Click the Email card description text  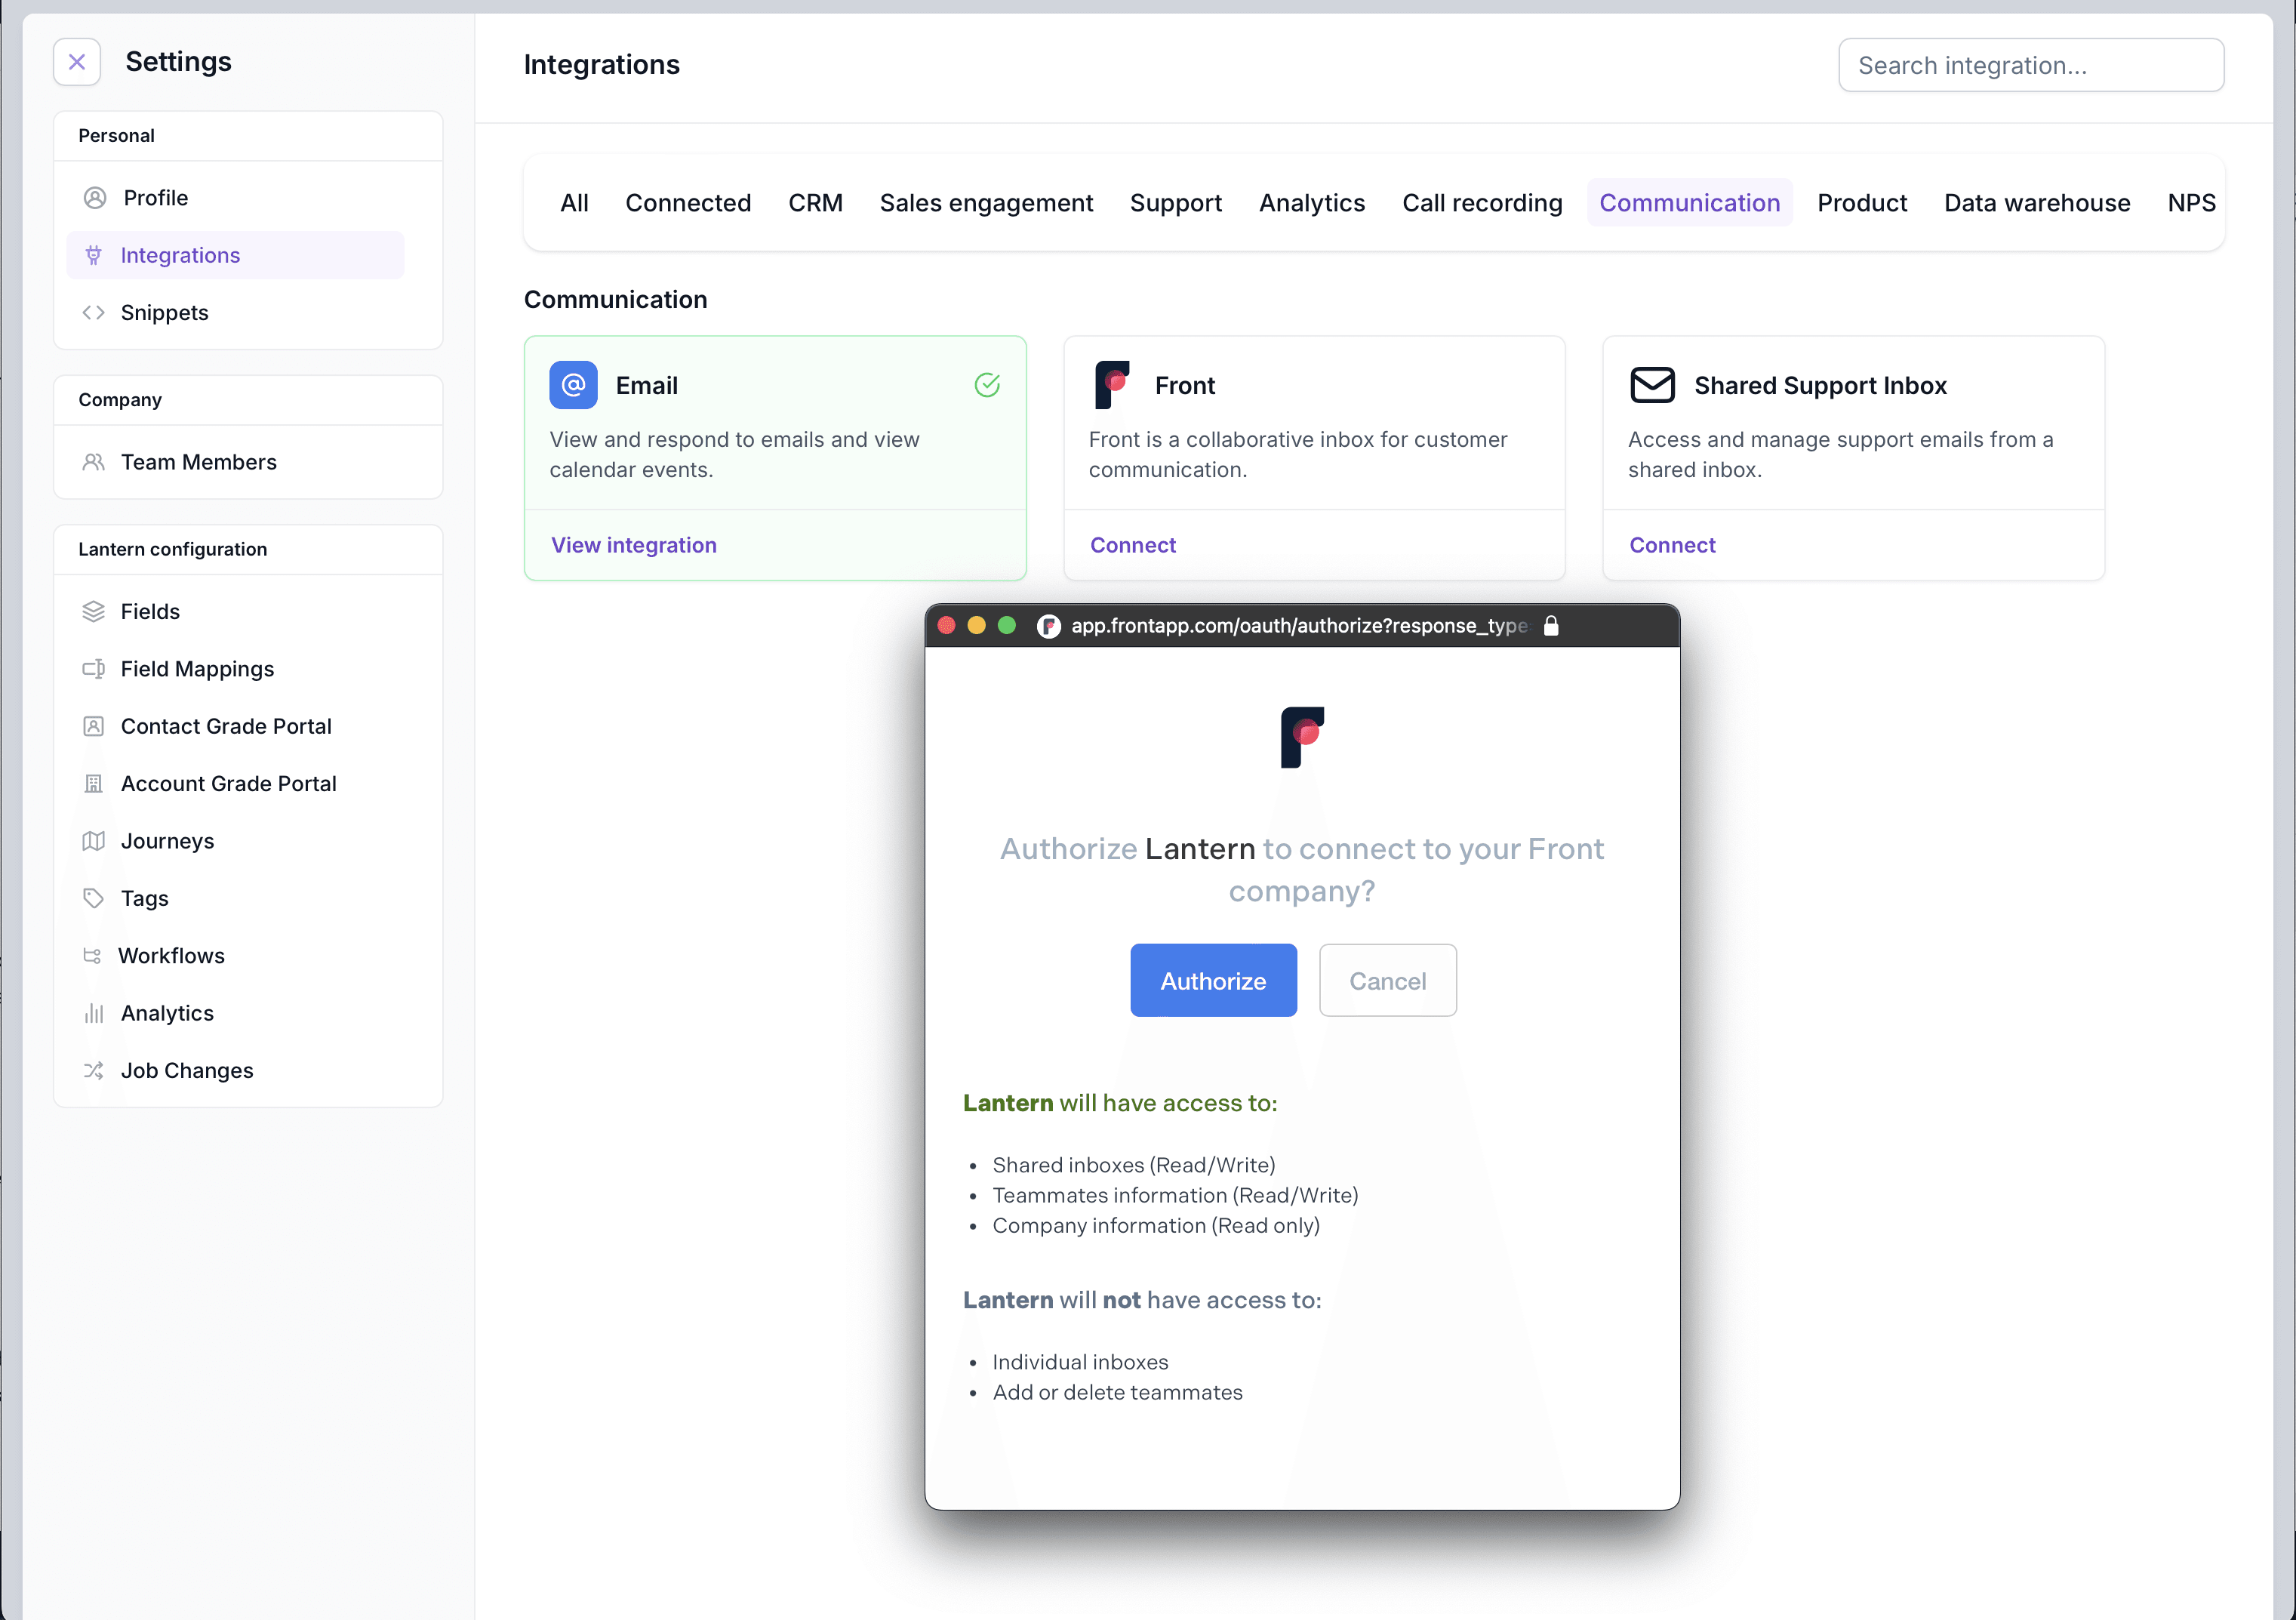click(734, 455)
